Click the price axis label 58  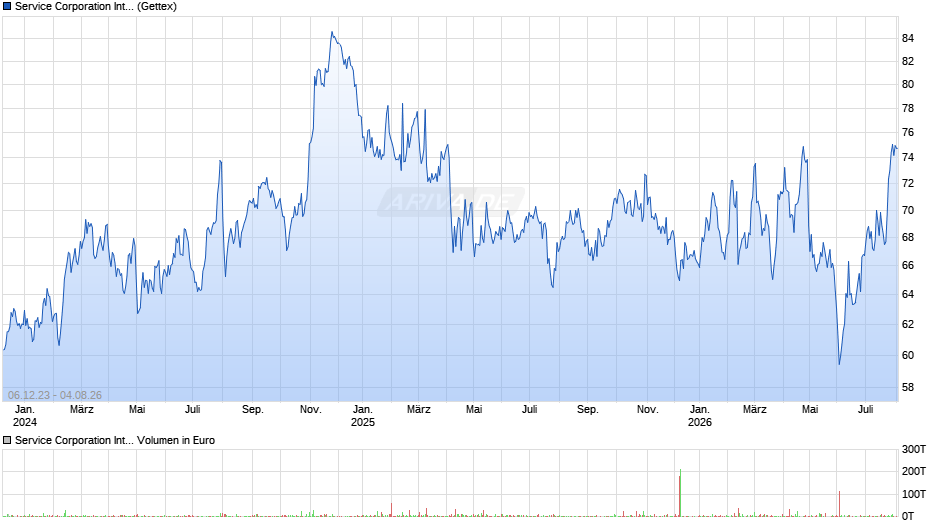click(x=908, y=387)
